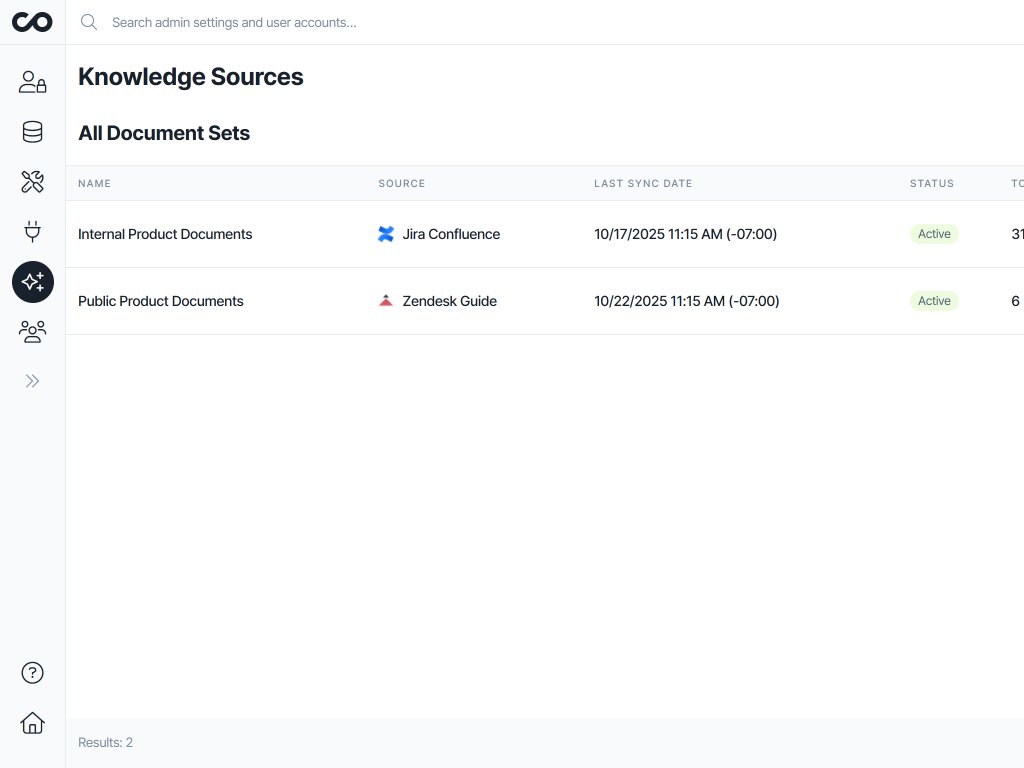Image resolution: width=1024 pixels, height=768 pixels.
Task: Click the Active status badge for Zendesk Guide
Action: click(x=933, y=300)
